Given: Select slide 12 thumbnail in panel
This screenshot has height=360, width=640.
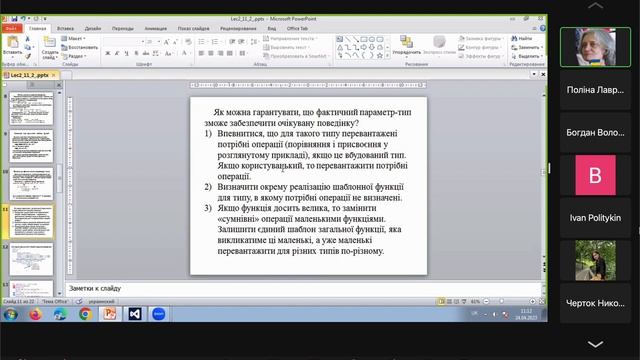Looking at the screenshot, I should [x=31, y=260].
